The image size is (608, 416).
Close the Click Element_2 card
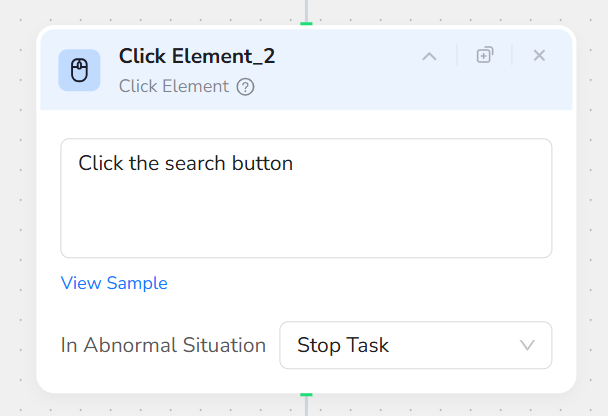pos(539,56)
